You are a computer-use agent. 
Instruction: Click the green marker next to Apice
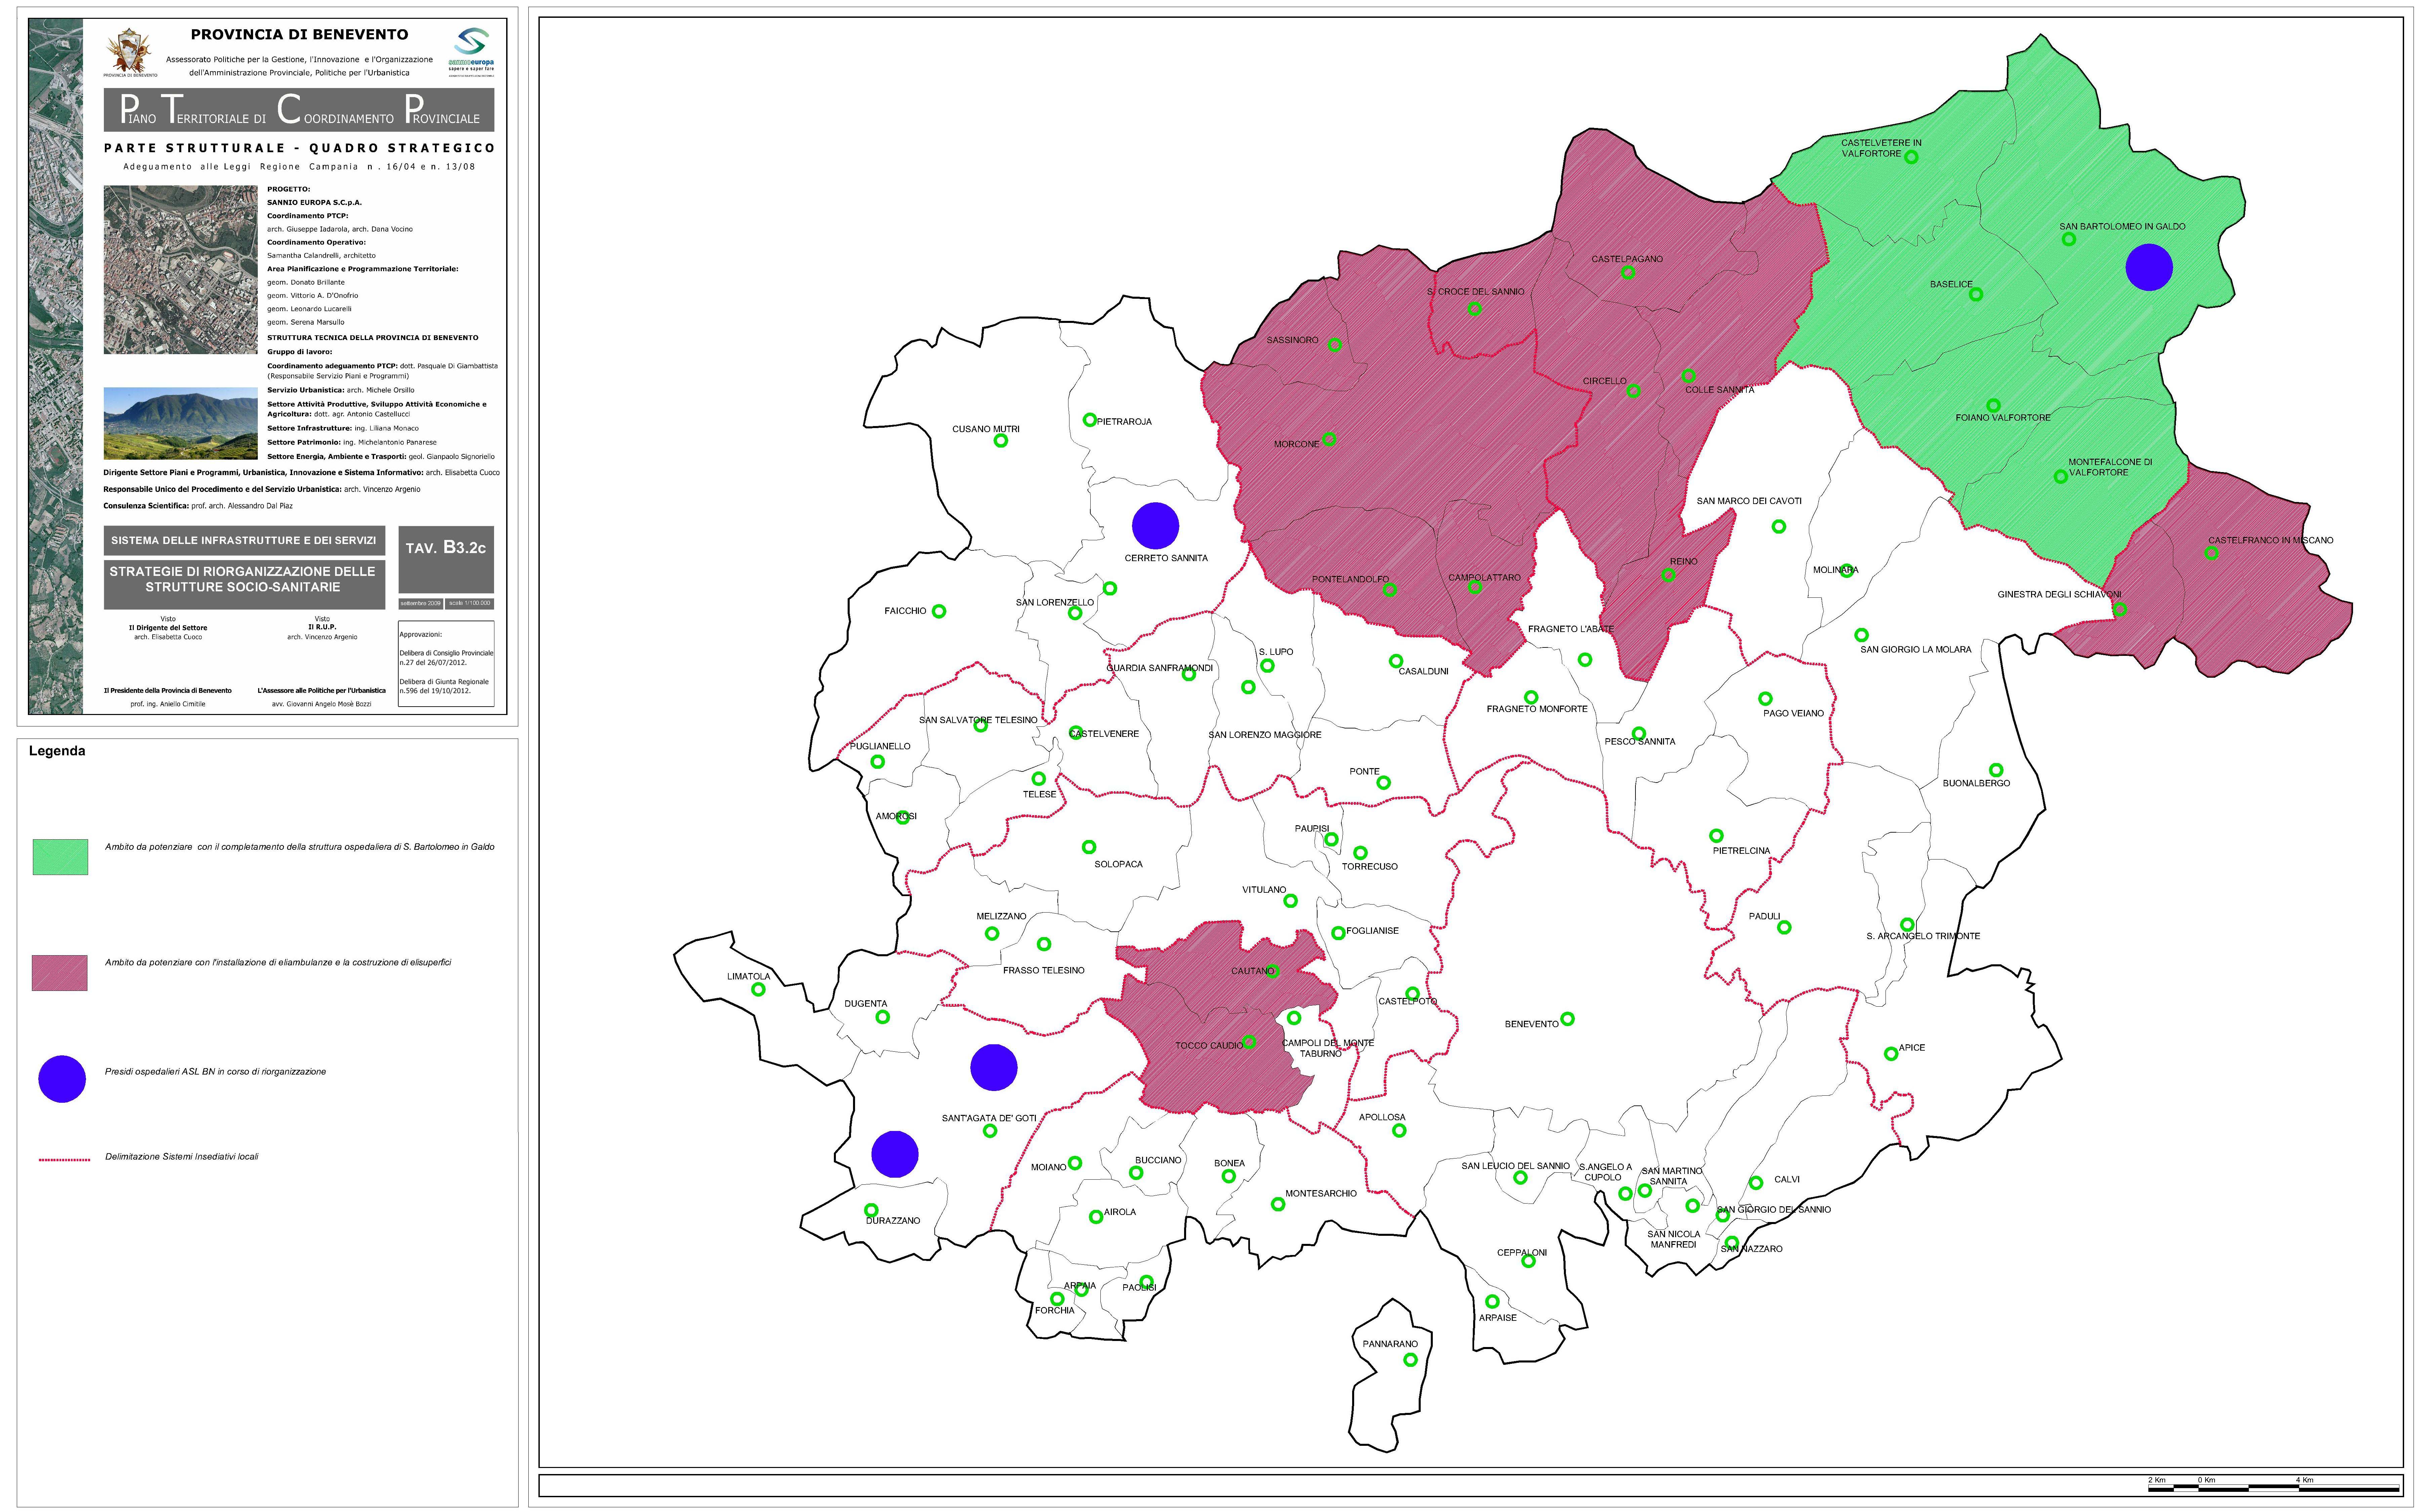(x=1891, y=1054)
